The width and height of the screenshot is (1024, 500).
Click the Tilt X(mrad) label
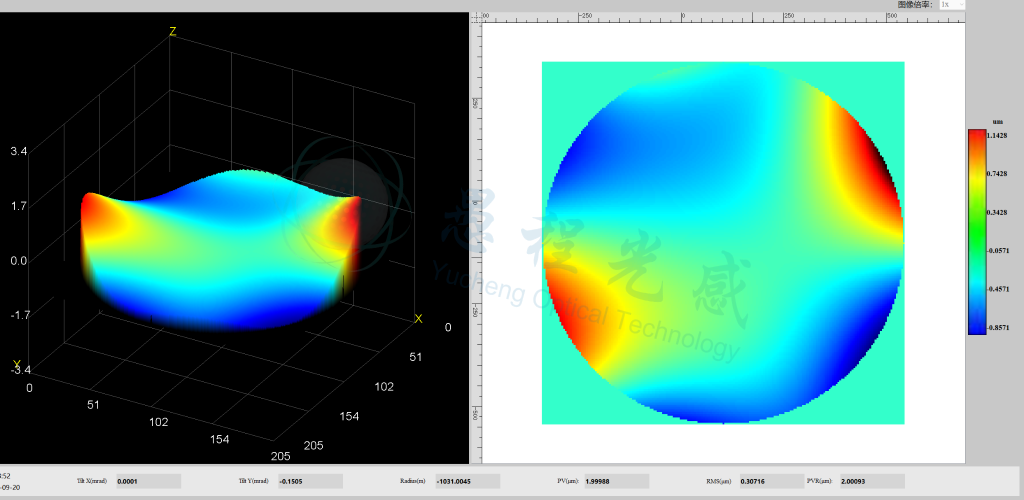click(x=90, y=481)
